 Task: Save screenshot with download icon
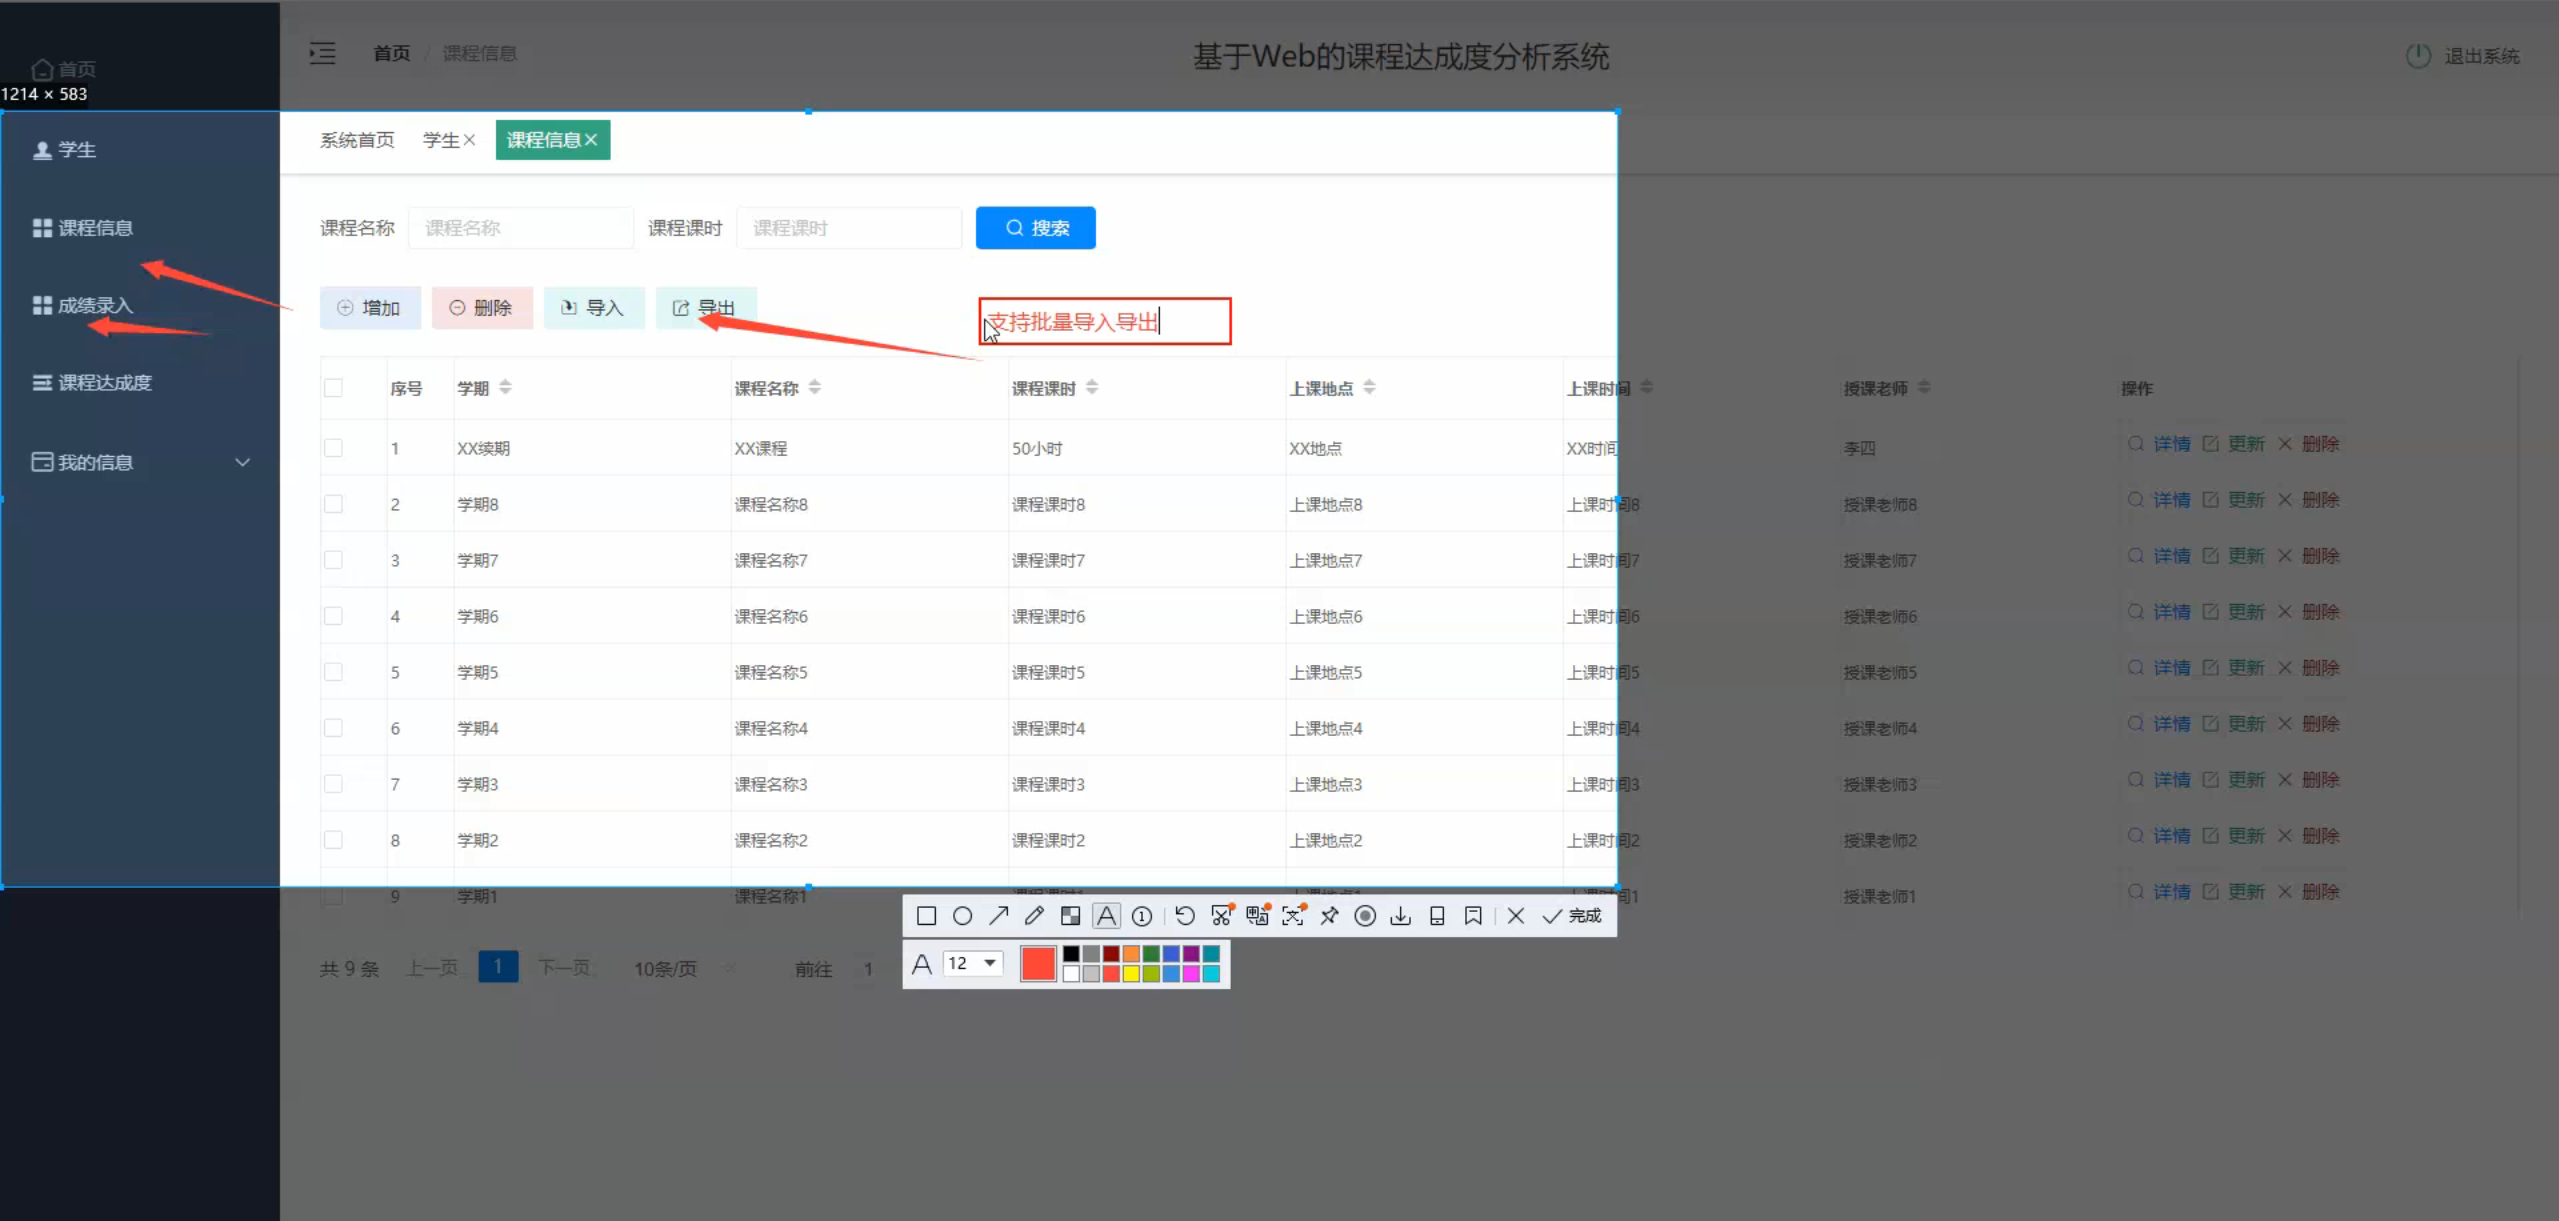(x=1401, y=916)
